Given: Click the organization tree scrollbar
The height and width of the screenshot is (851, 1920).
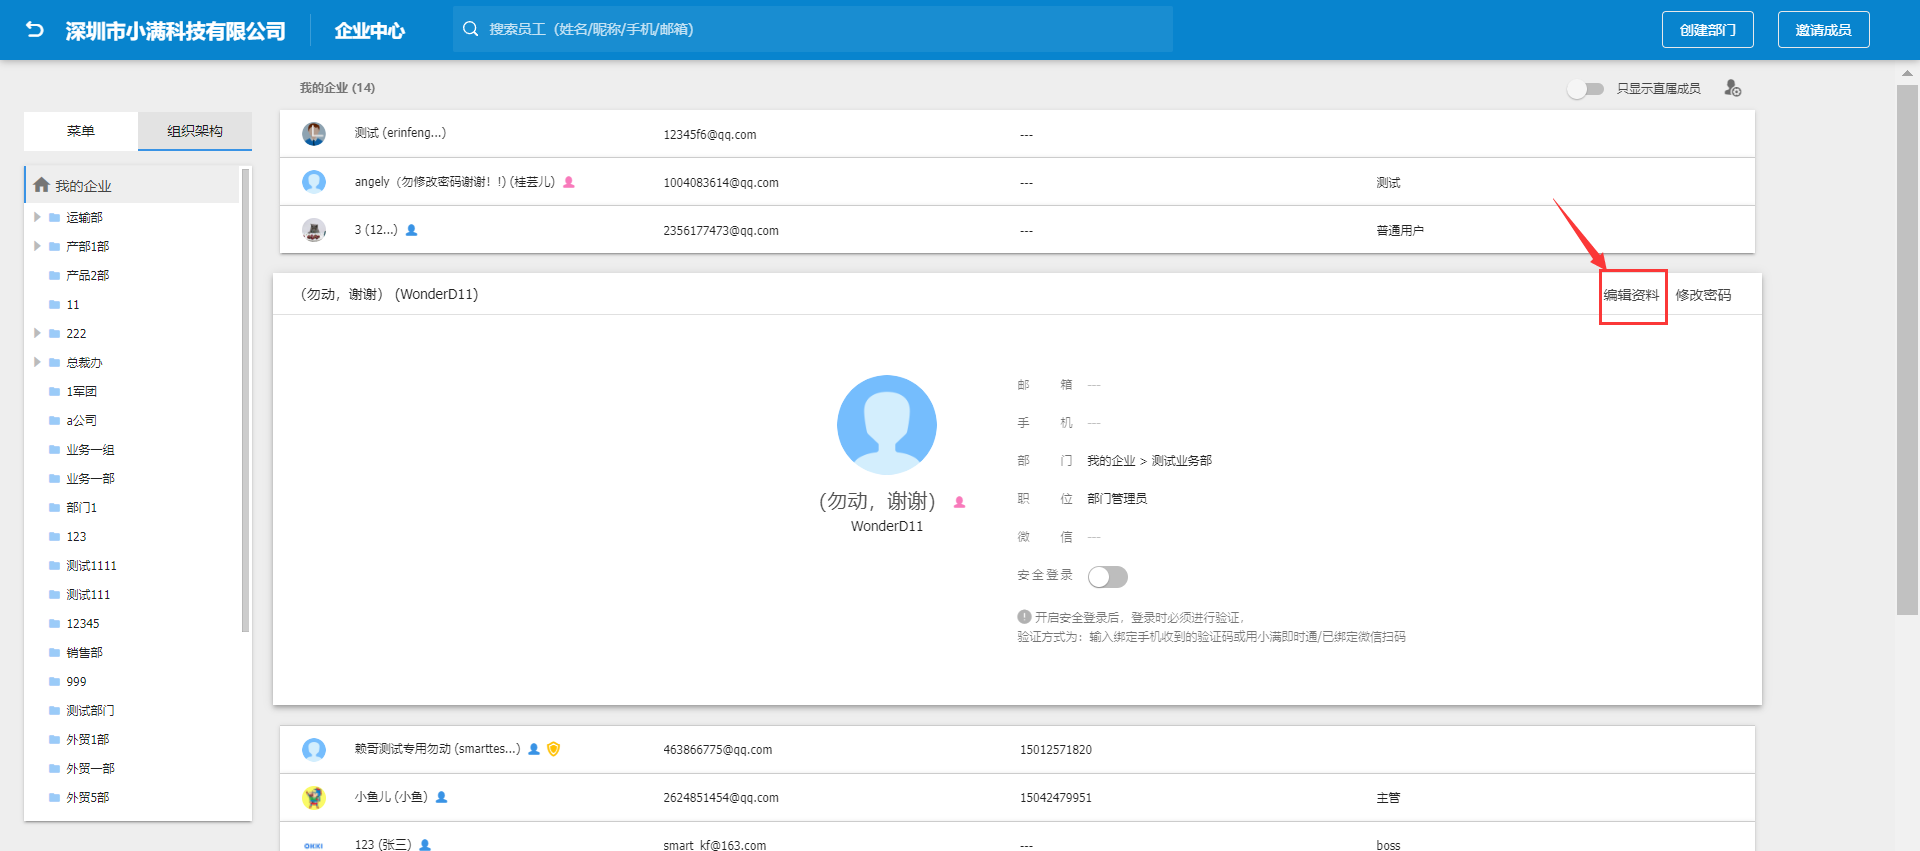Looking at the screenshot, I should (245, 400).
